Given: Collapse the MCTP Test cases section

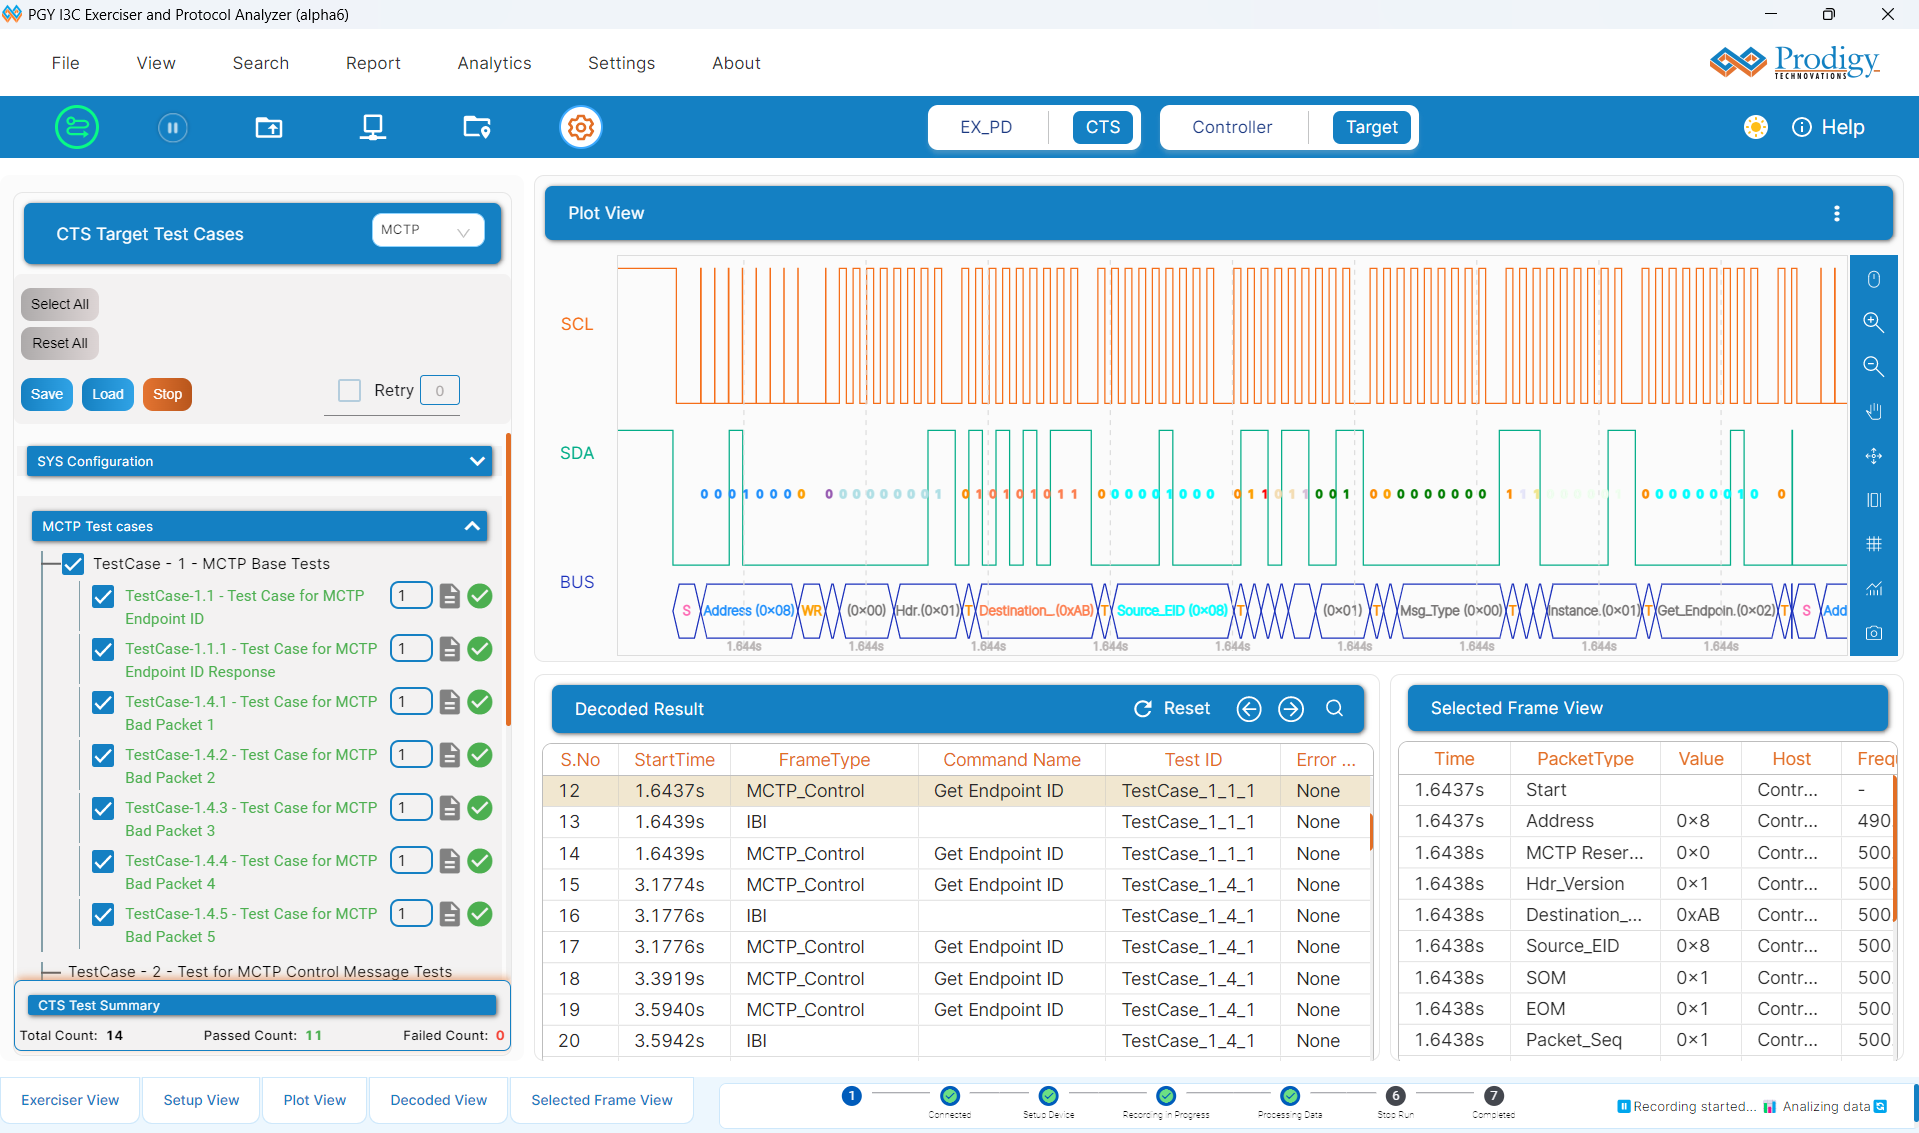Looking at the screenshot, I should [x=472, y=526].
